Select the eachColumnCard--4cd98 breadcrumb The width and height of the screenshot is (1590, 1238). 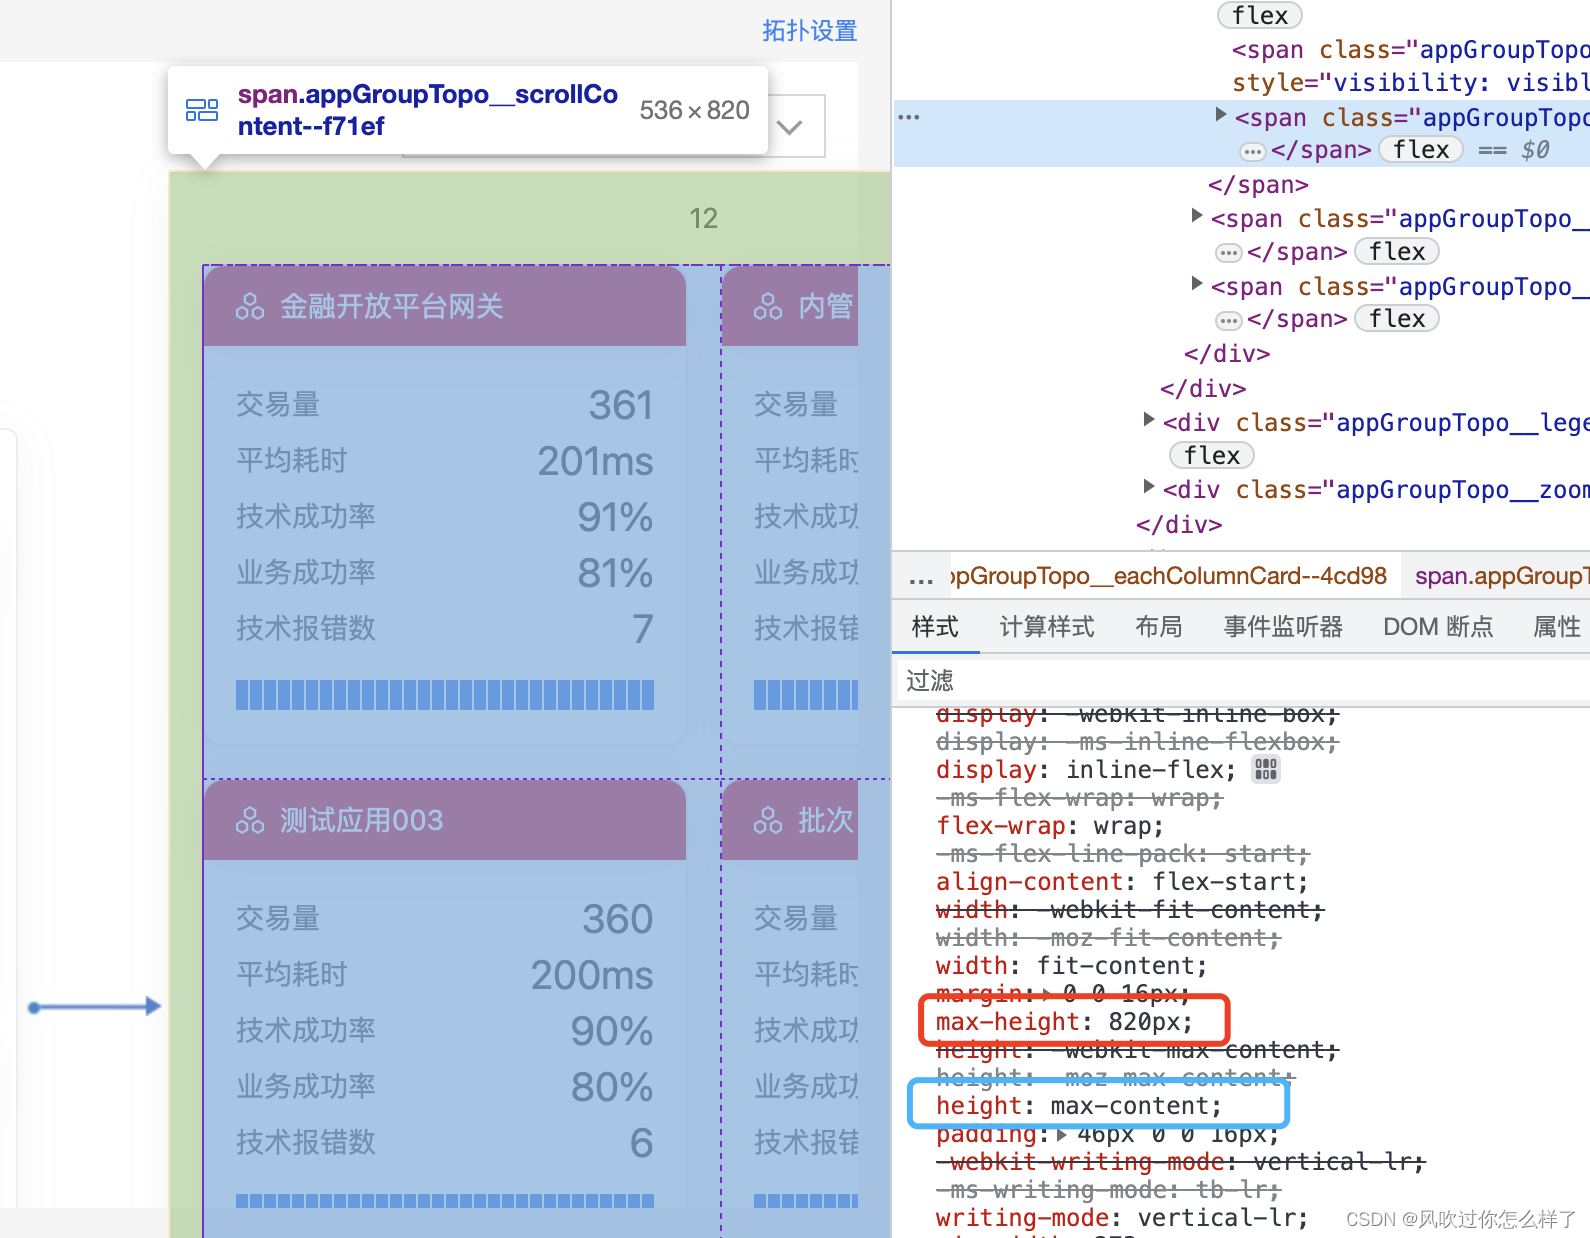pos(1168,576)
